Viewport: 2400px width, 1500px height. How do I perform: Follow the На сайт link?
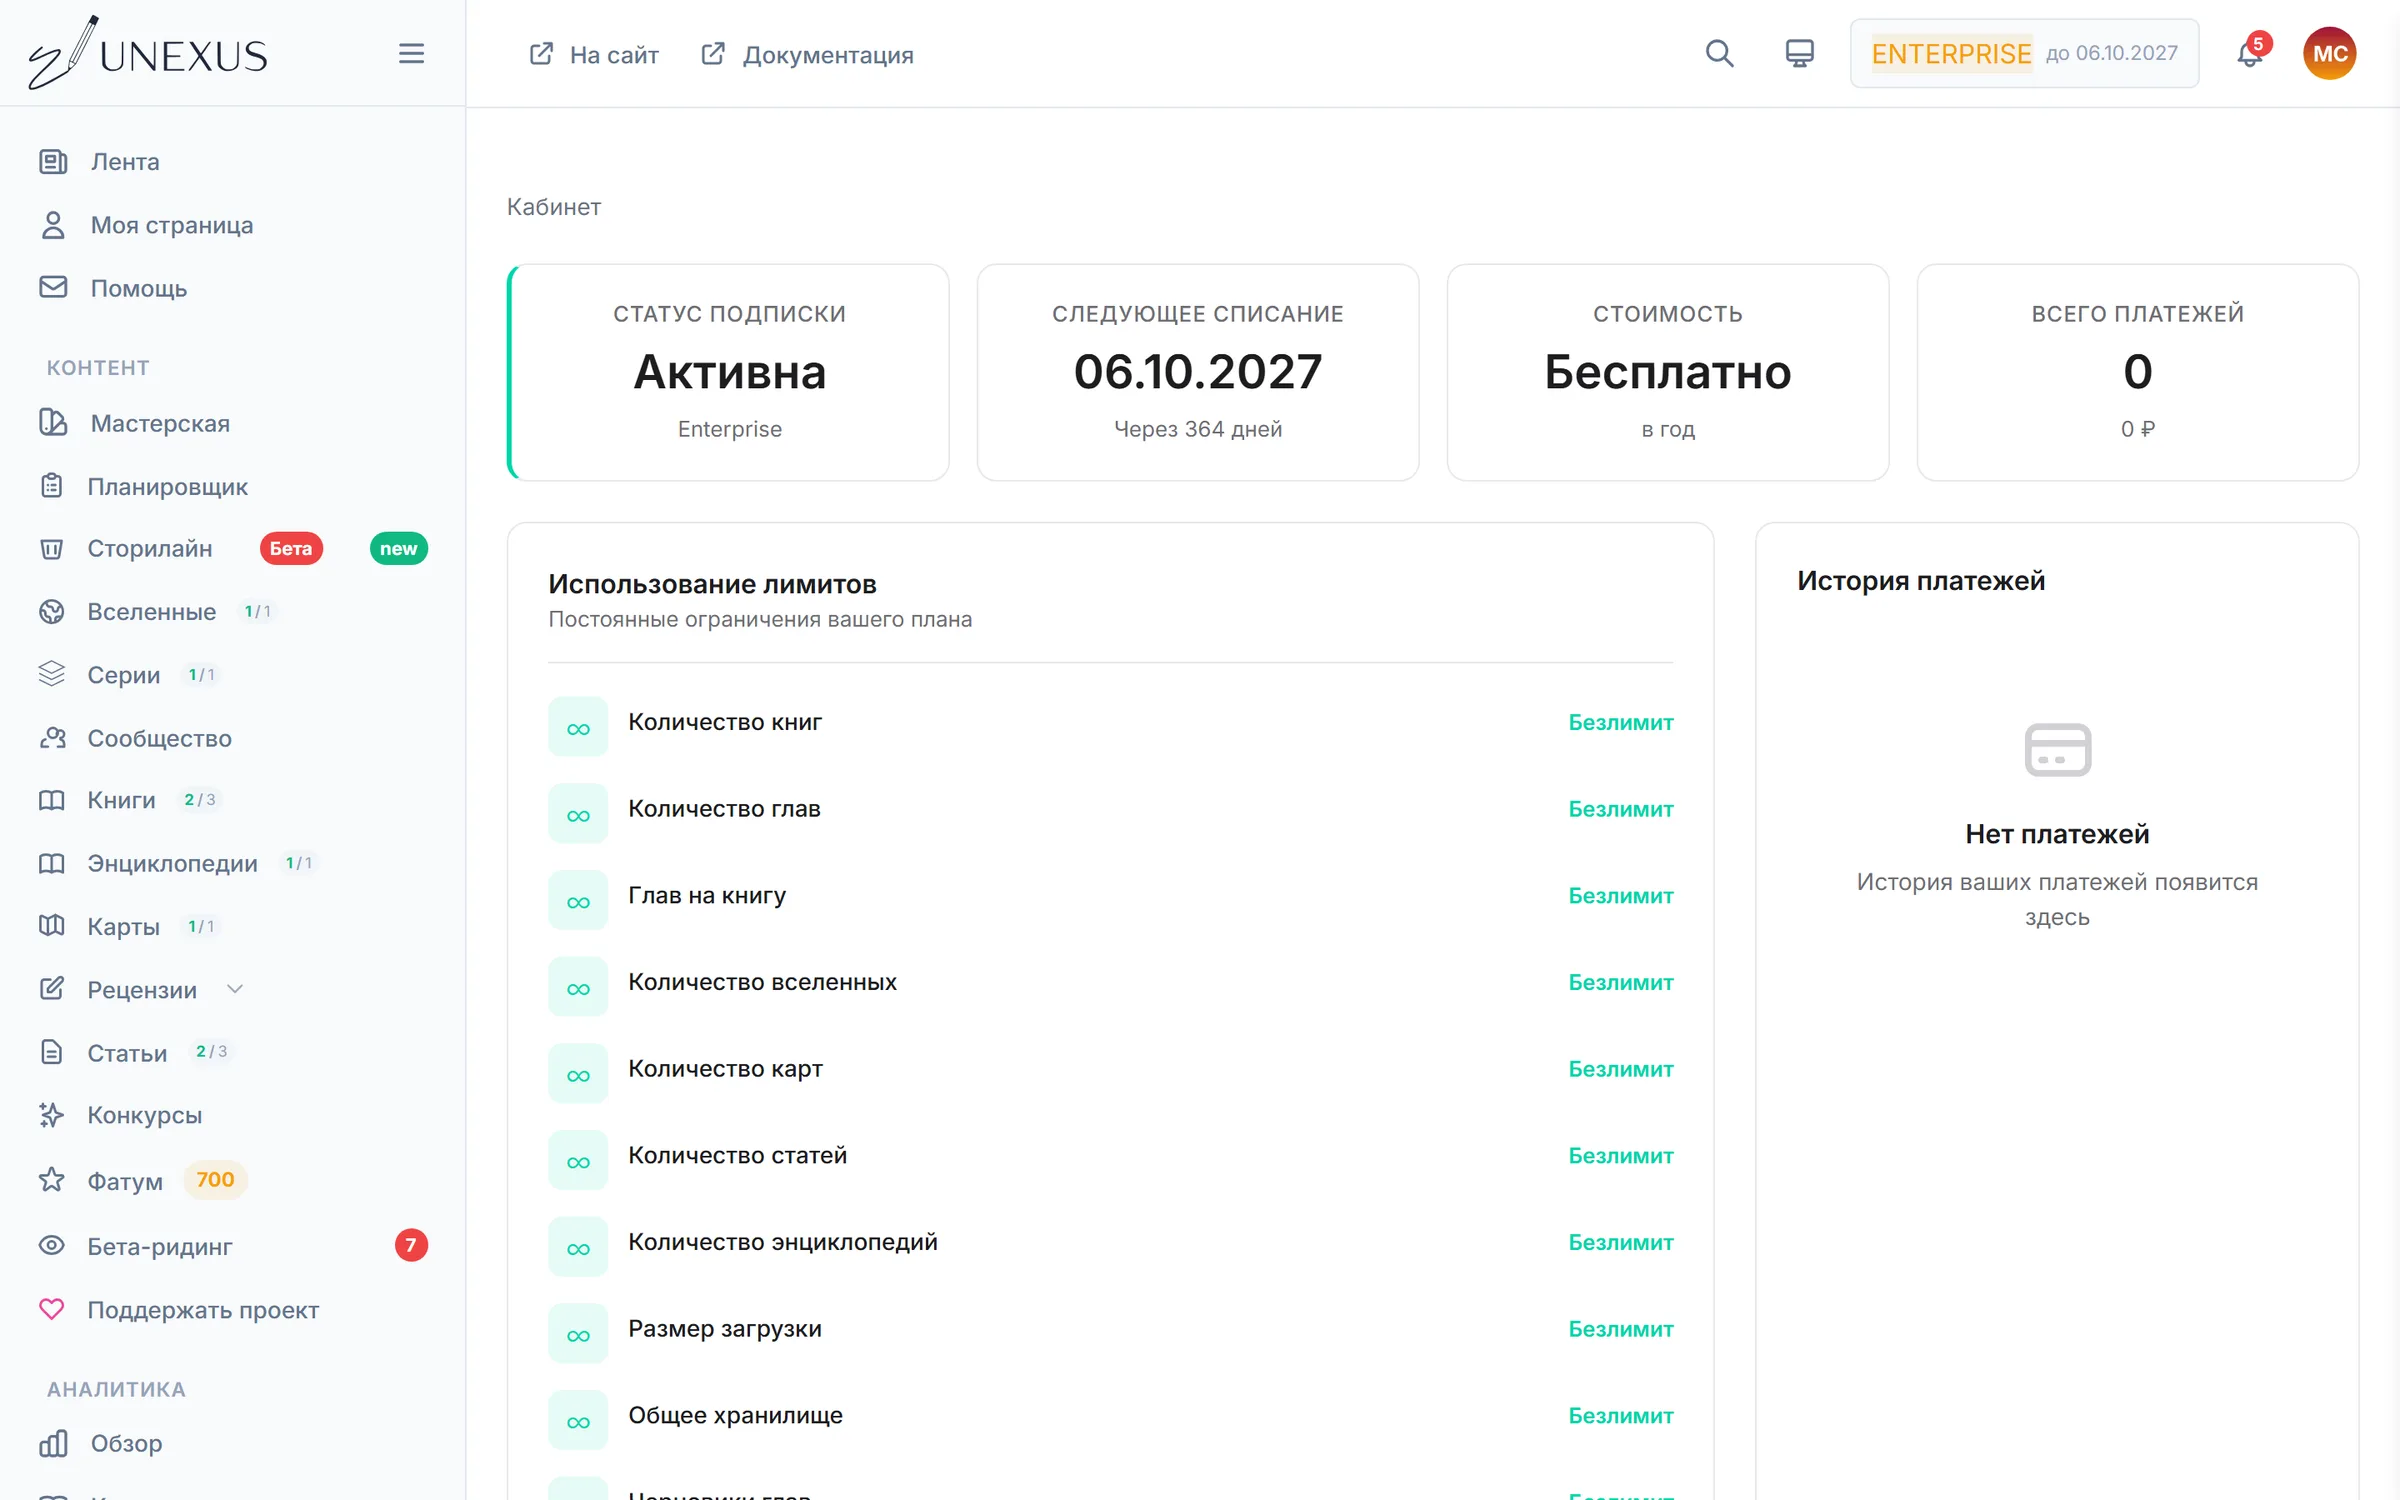point(593,54)
